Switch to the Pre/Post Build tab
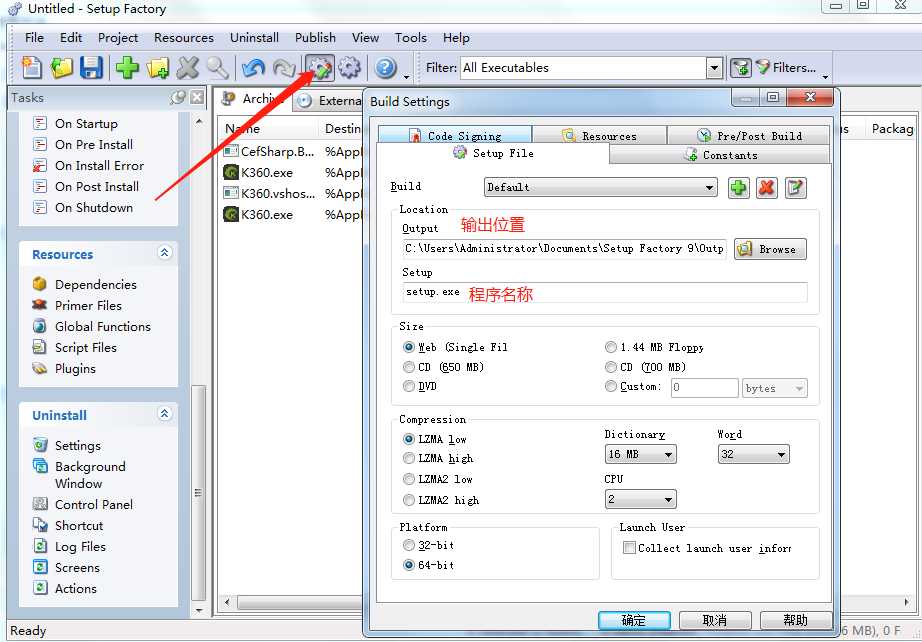Image resolution: width=922 pixels, height=642 pixels. 749,135
